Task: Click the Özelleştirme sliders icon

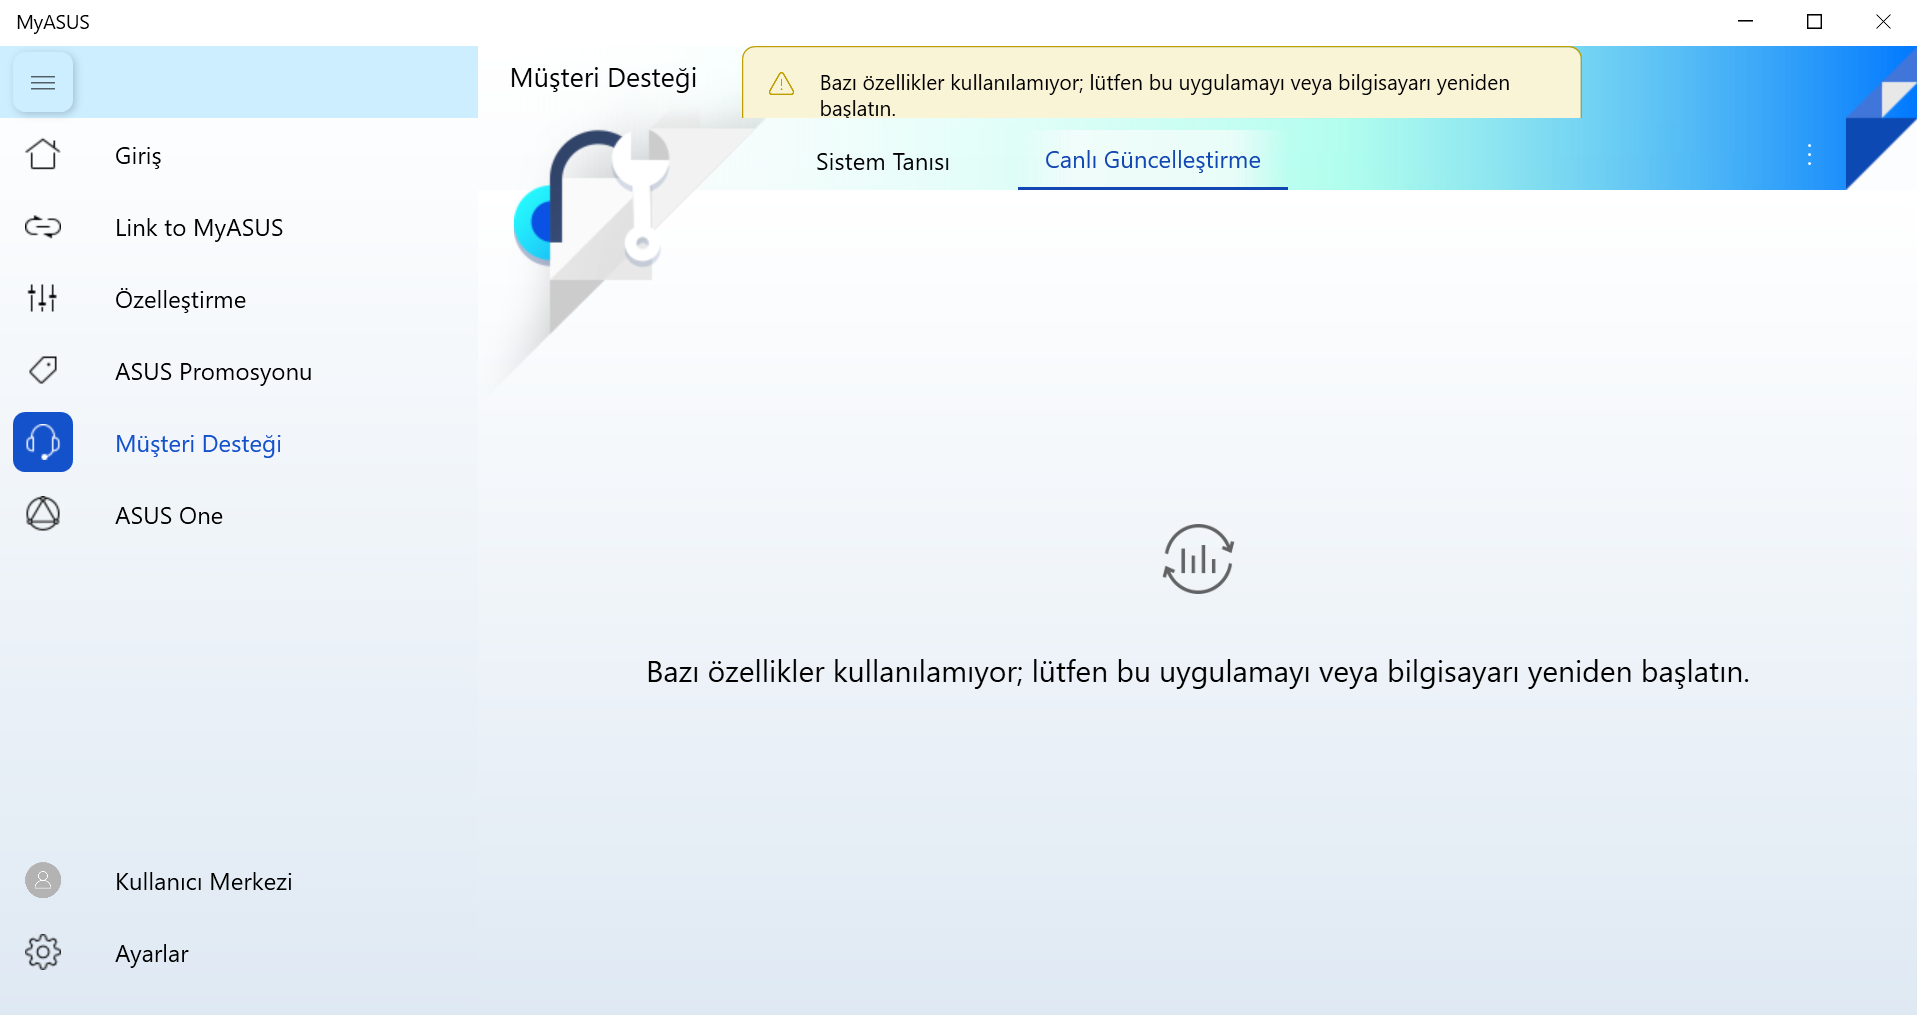Action: (x=43, y=298)
